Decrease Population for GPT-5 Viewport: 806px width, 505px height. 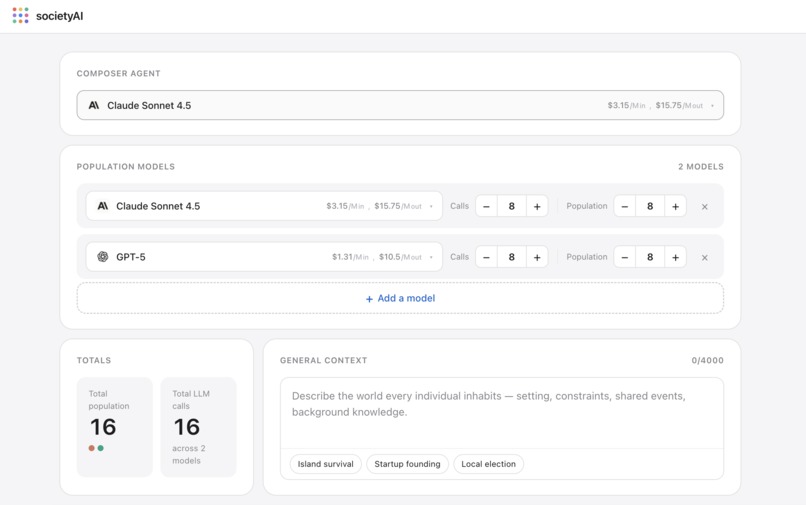(625, 257)
